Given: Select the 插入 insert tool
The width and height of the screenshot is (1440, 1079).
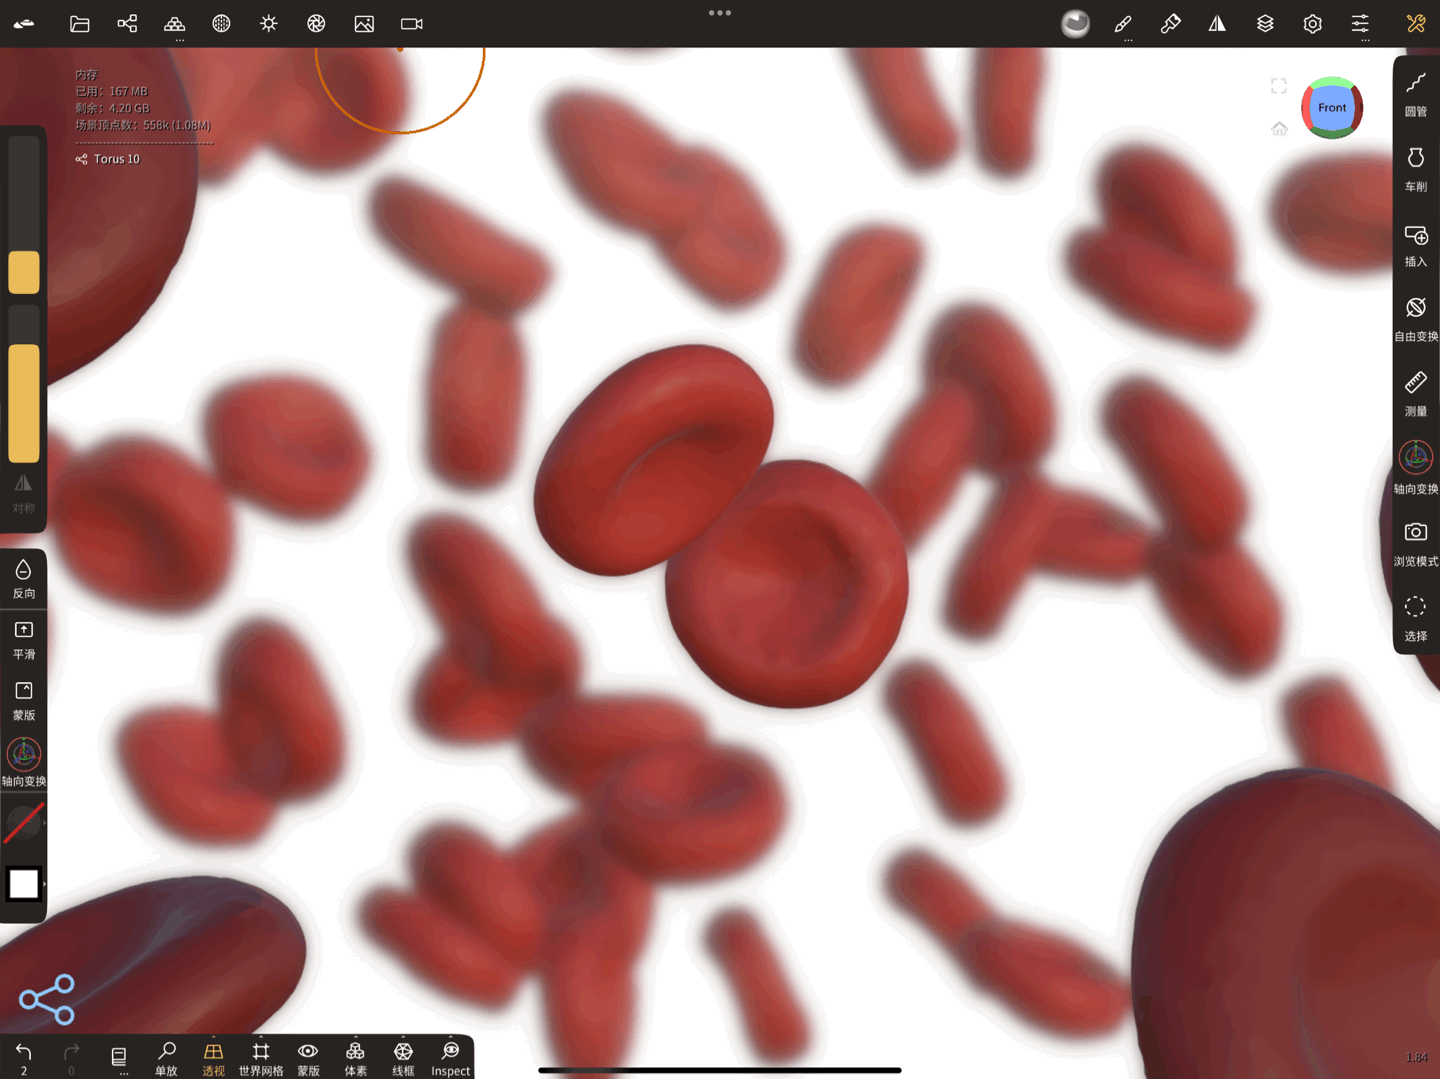Looking at the screenshot, I should (x=1416, y=245).
